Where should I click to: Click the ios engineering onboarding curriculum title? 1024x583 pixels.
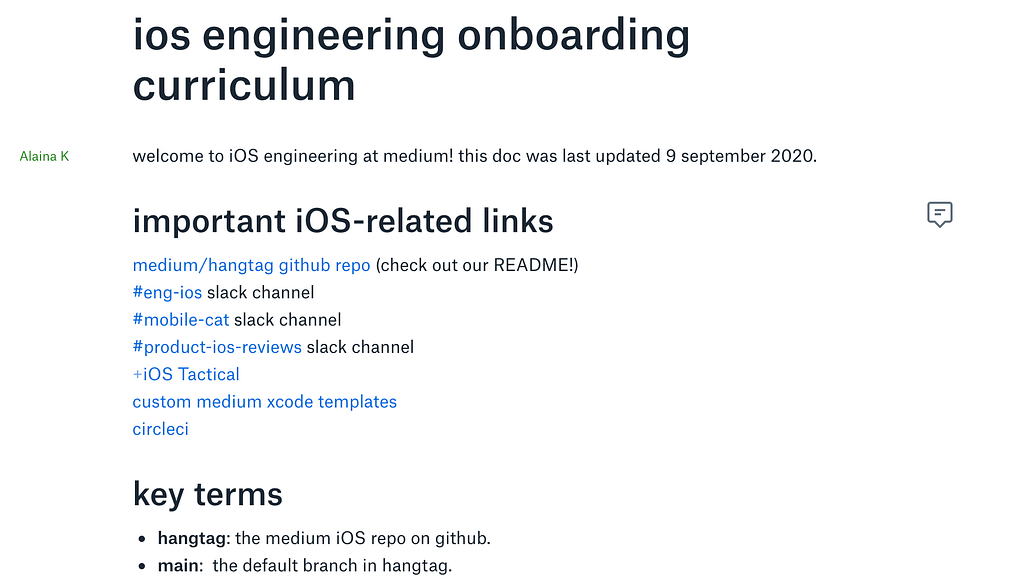coord(411,60)
